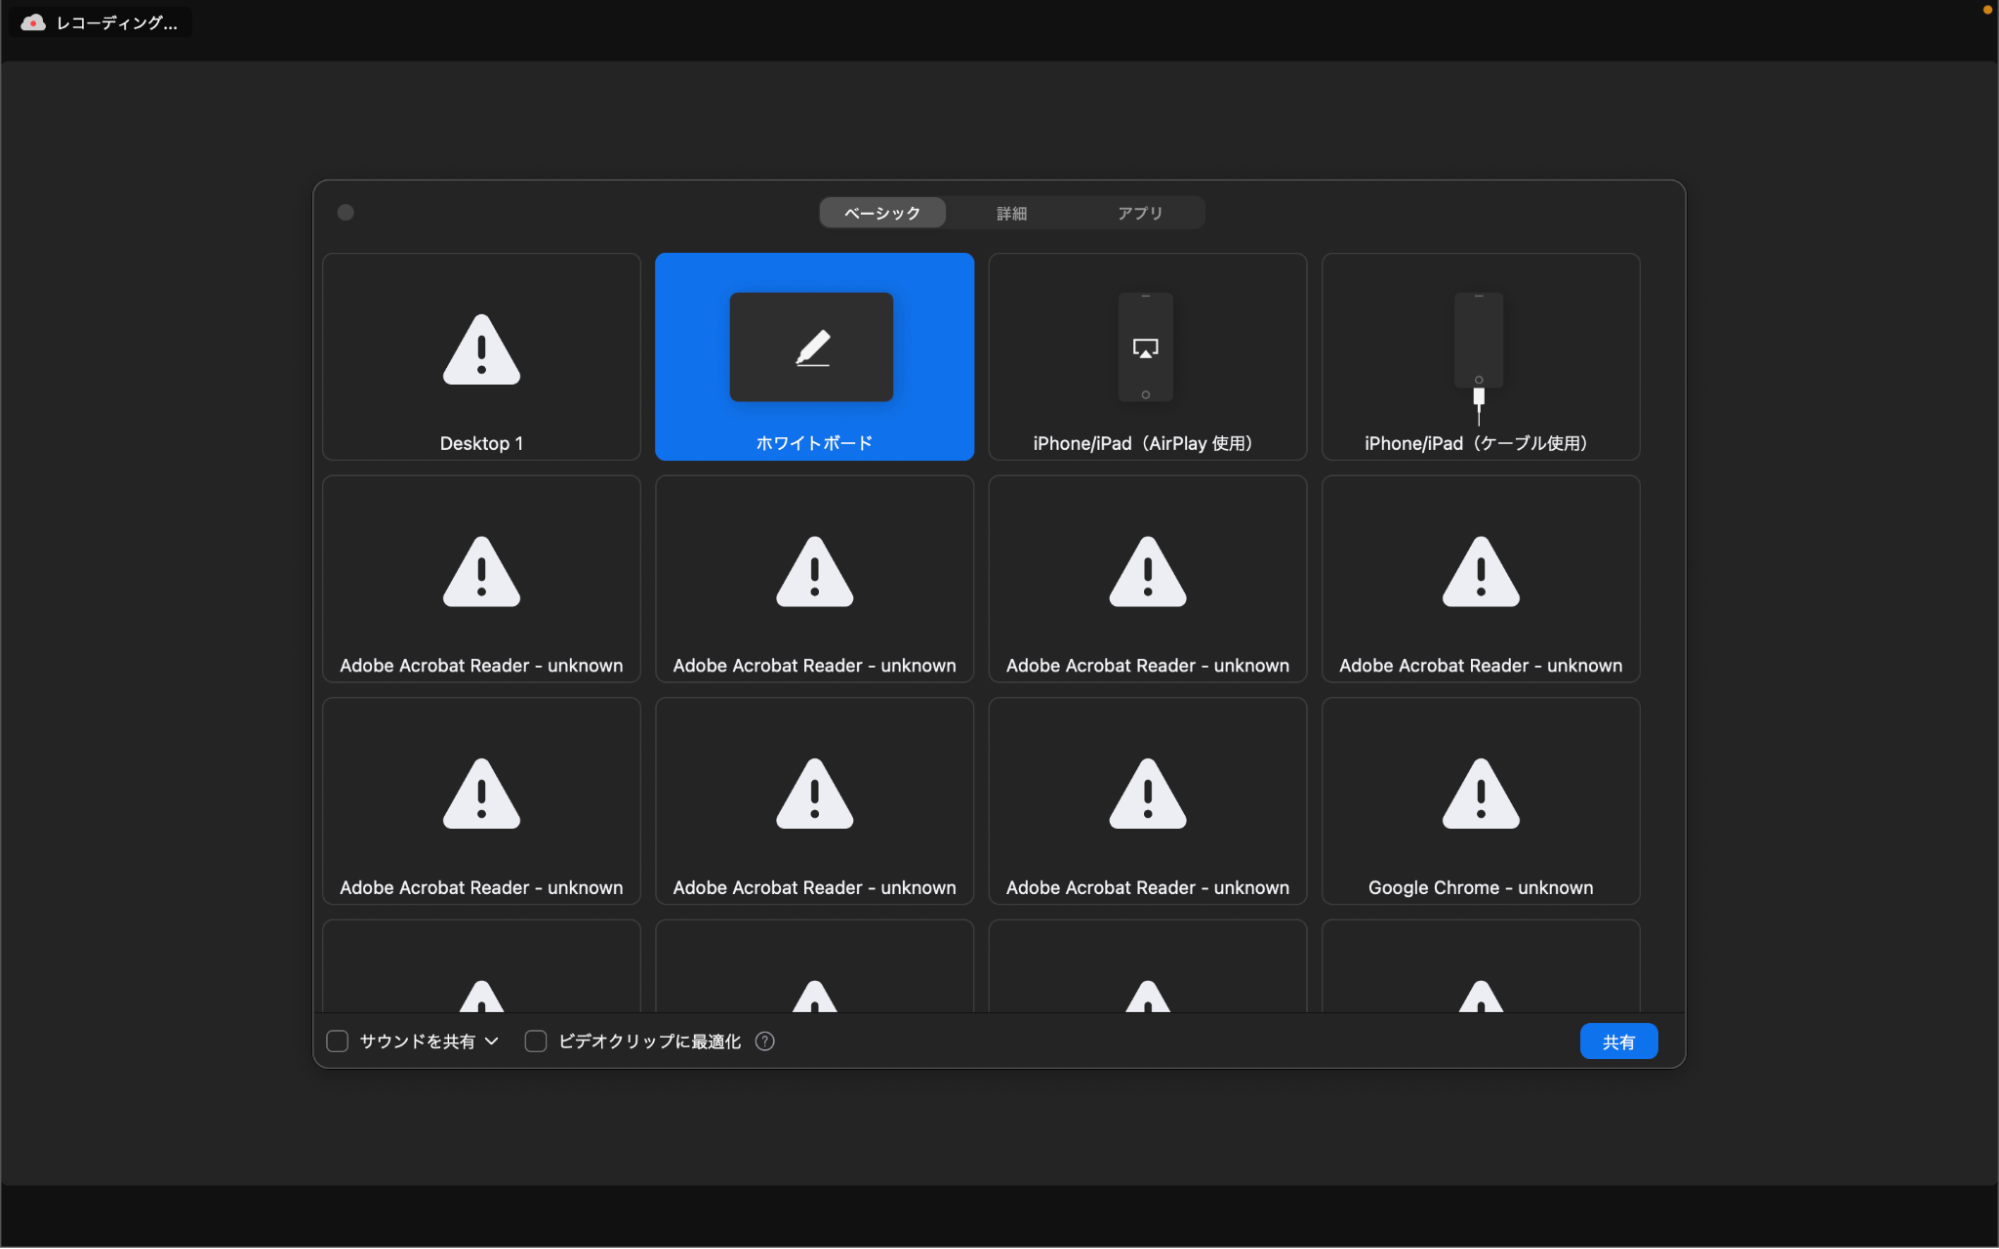The height and width of the screenshot is (1249, 1999).
Task: Open the 詳細 tab
Action: [1011, 213]
